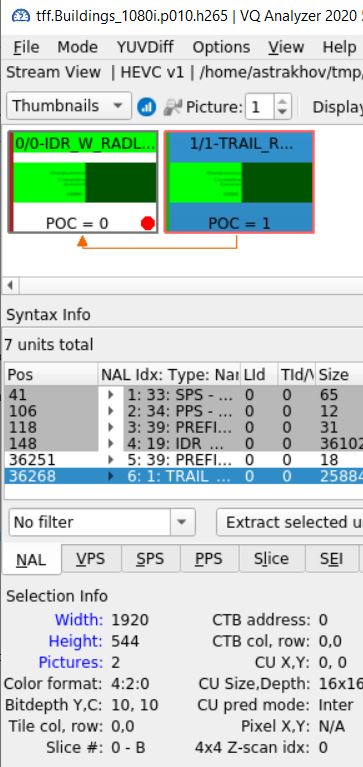
Task: Click the blue bar chart statistics icon
Action: point(146,106)
